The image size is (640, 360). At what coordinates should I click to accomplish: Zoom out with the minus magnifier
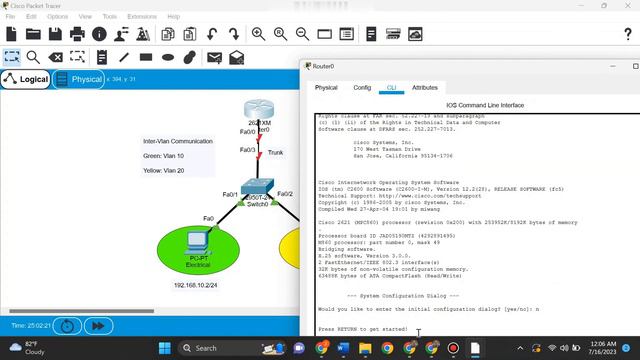click(302, 34)
